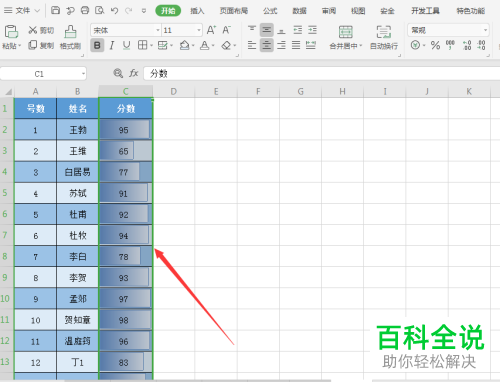This screenshot has width=500, height=382.
Task: Toggle Italic formatting
Action: [112, 45]
